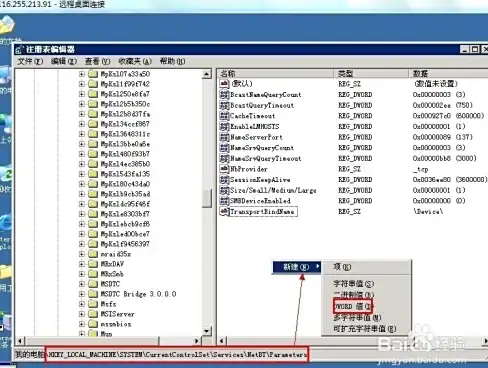The height and width of the screenshot is (368, 488).
Task: Expand the MSIServer key node
Action: 82,314
